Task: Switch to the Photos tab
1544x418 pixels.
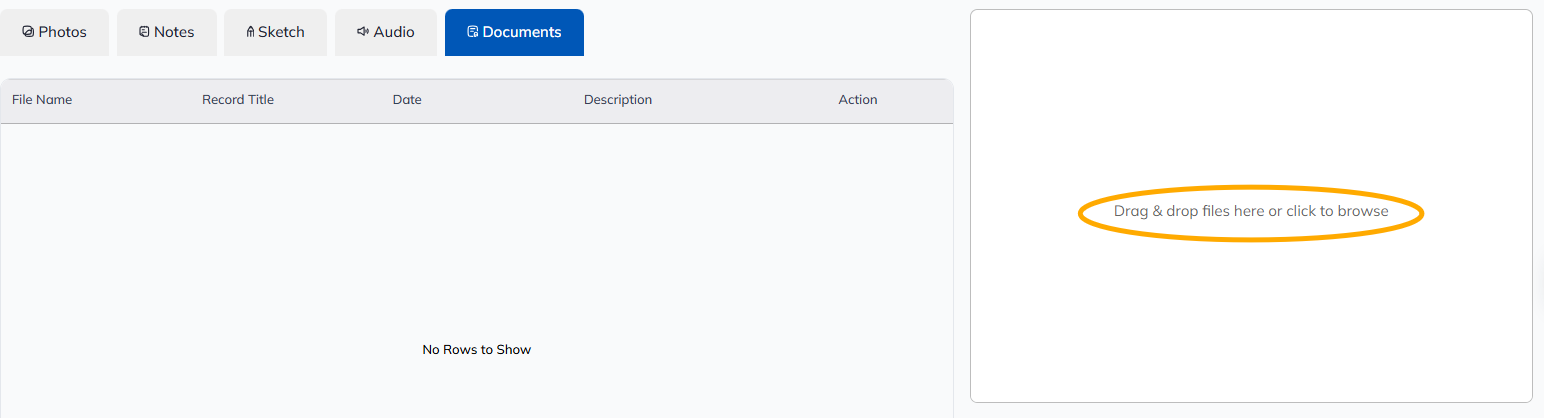Action: 54,32
